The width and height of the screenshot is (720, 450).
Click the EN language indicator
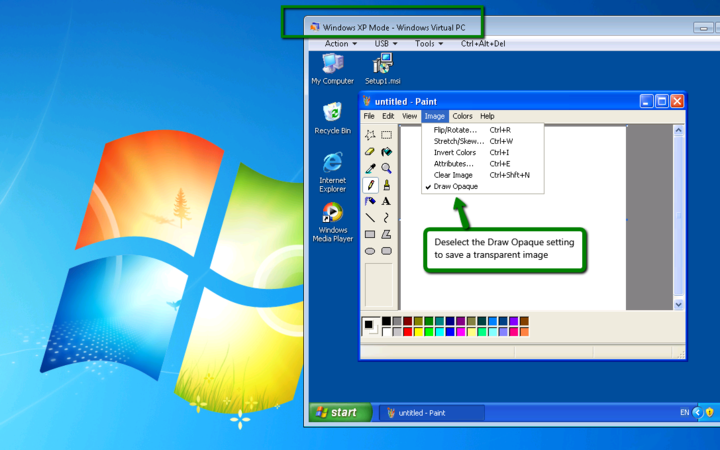tap(684, 412)
